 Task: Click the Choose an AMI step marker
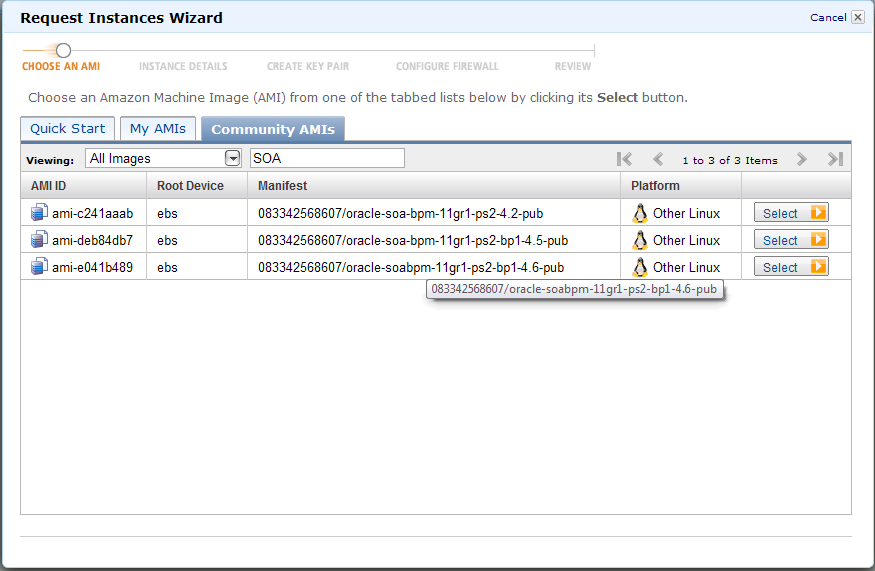coord(63,50)
